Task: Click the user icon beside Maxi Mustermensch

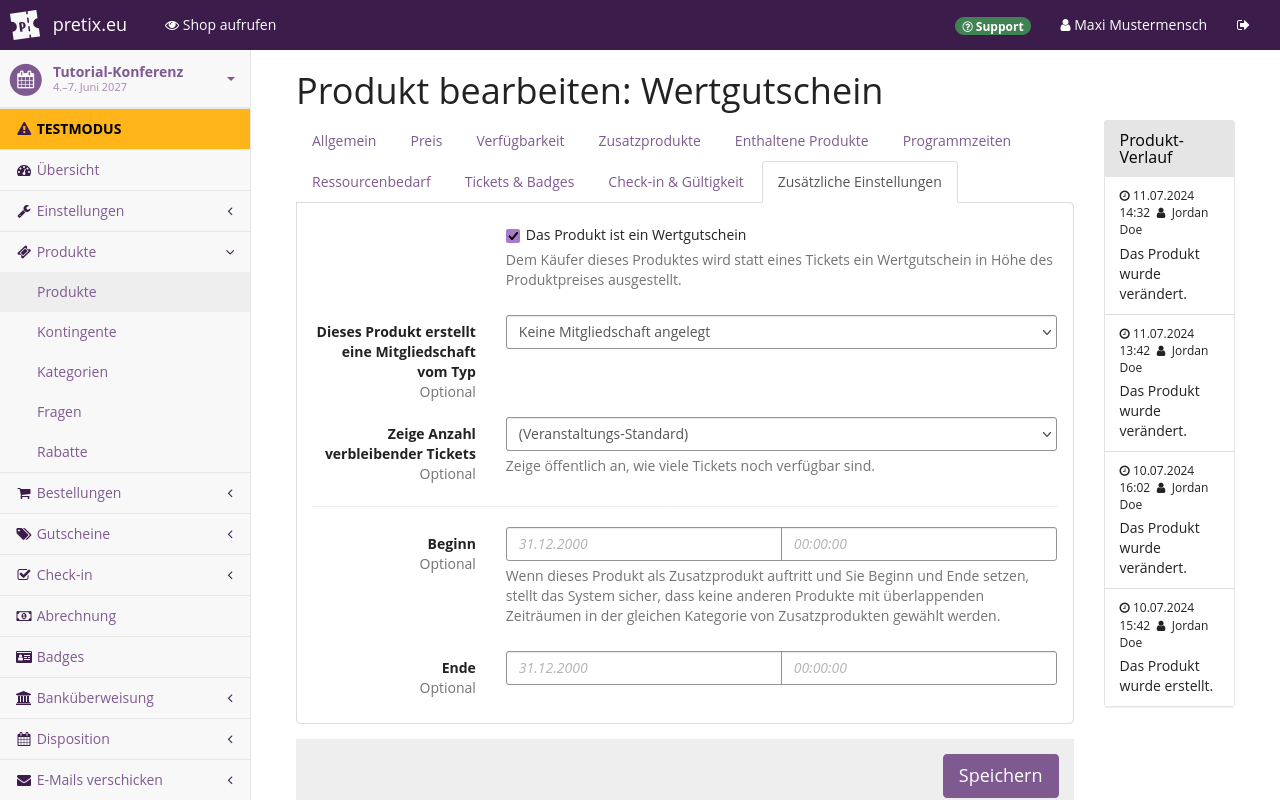Action: pyautogui.click(x=1065, y=25)
